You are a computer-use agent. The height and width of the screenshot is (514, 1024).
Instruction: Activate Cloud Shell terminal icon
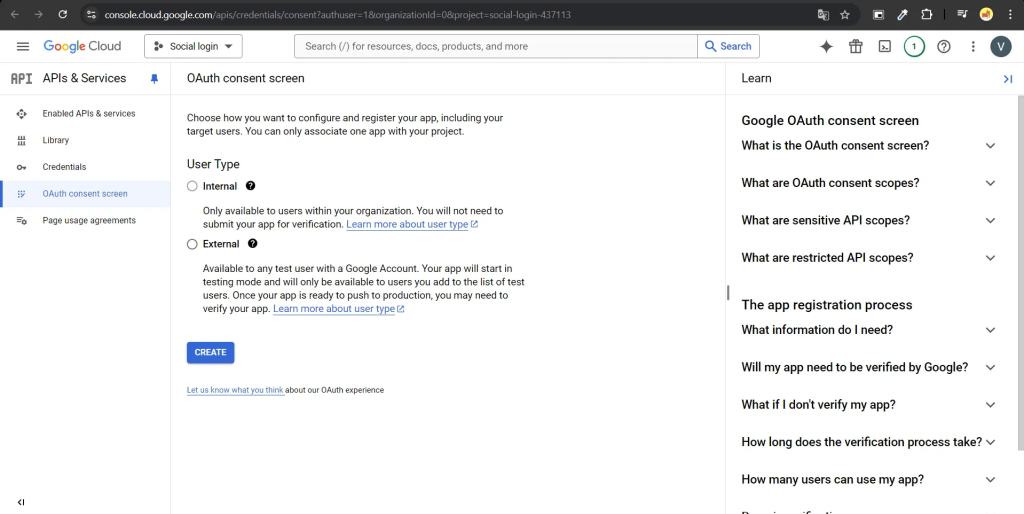pos(884,47)
